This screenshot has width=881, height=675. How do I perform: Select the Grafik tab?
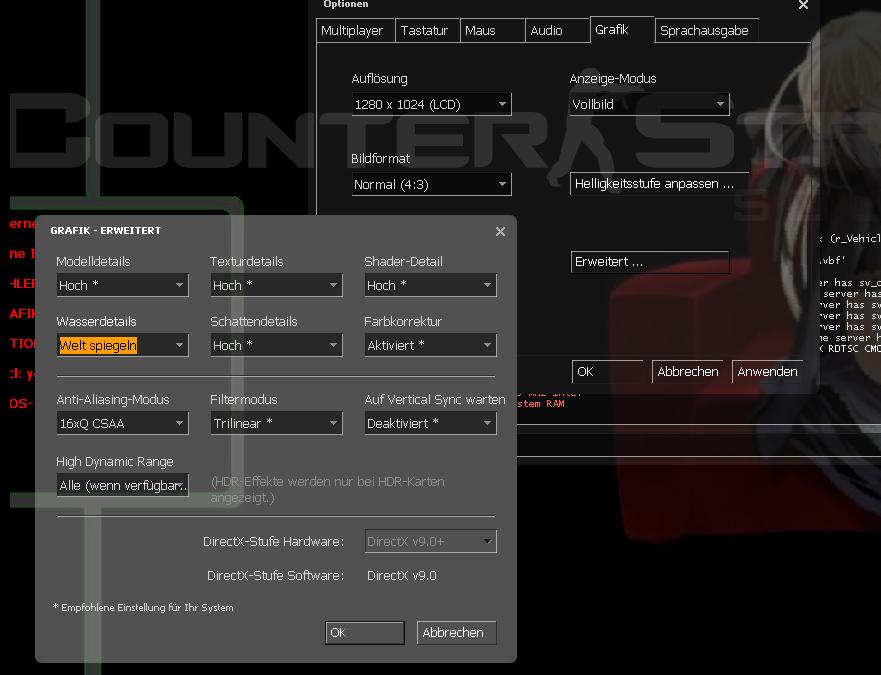pyautogui.click(x=622, y=29)
